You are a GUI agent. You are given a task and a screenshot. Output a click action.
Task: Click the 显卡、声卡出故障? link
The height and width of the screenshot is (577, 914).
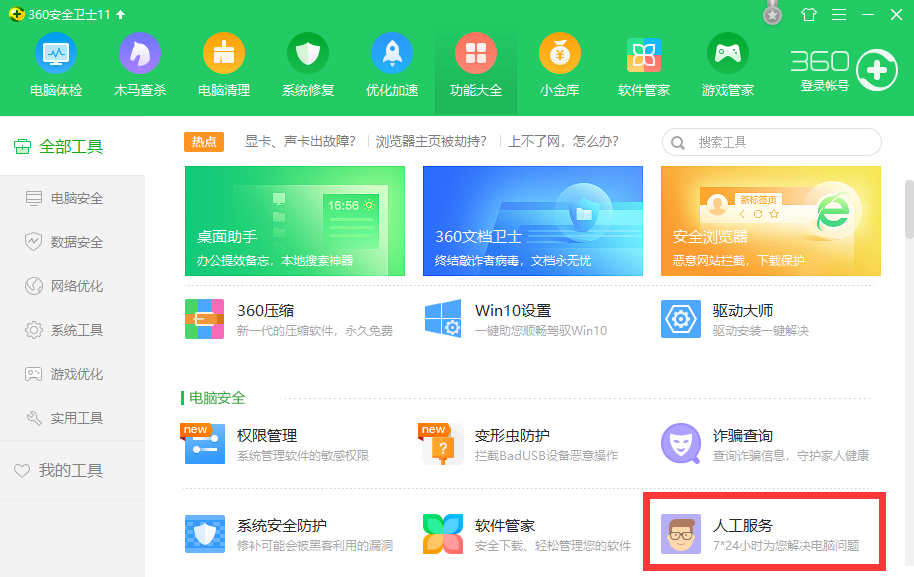coord(300,142)
